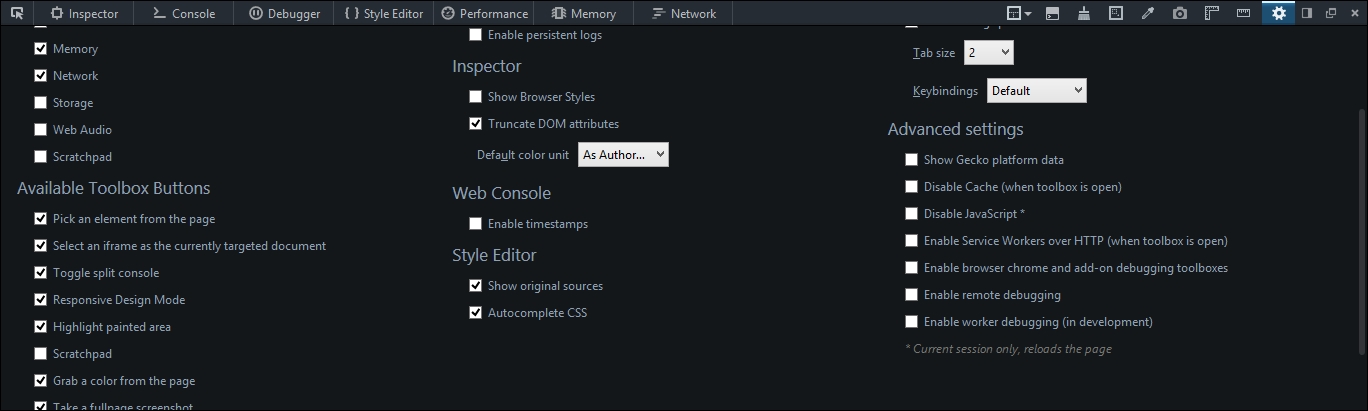Toggle the split console toolbar icon

point(1052,13)
